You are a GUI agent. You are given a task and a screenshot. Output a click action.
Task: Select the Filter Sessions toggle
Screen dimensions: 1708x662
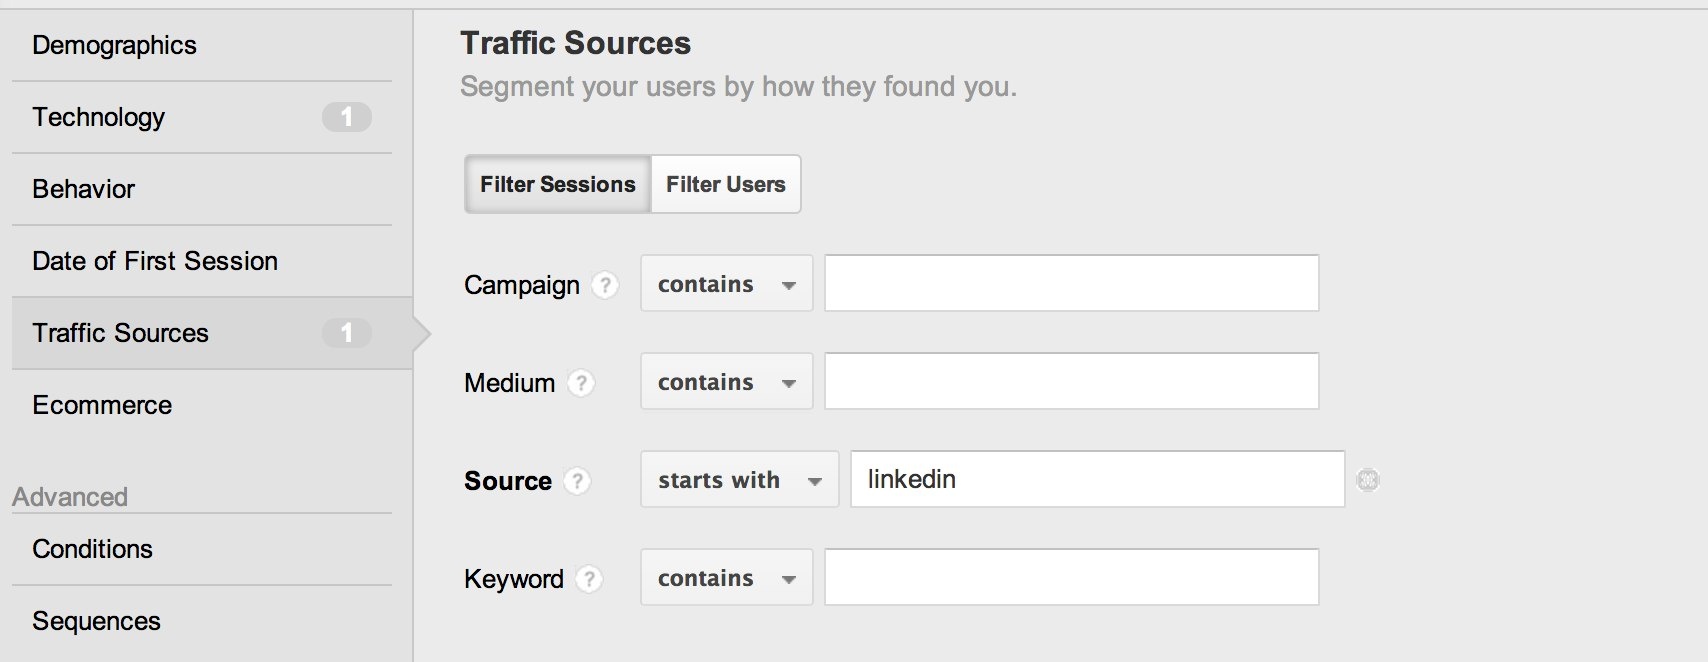[x=558, y=184]
